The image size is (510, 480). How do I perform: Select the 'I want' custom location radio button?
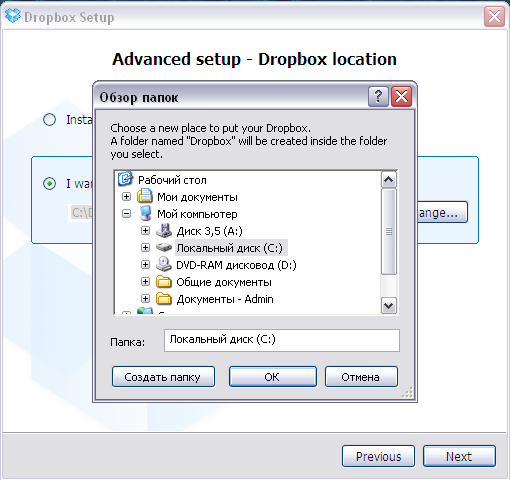click(x=50, y=184)
